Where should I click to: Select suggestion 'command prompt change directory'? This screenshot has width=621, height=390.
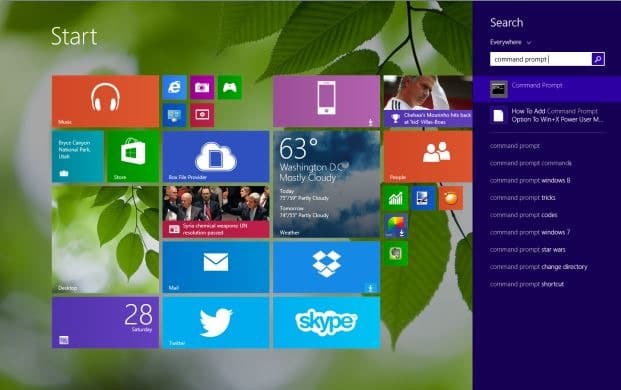pos(539,267)
